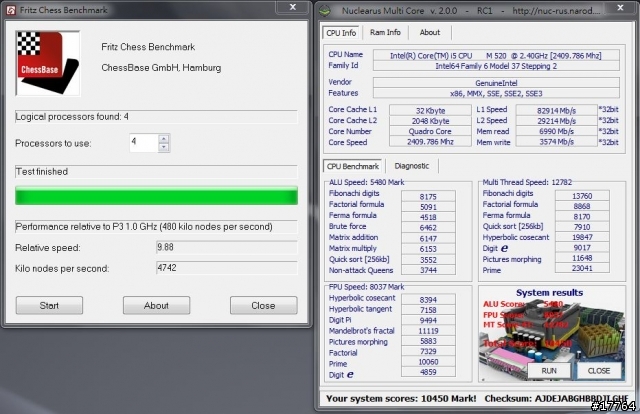Select the CPU Benchmark tab
Screen dimensions: 640x414
[x=353, y=166]
